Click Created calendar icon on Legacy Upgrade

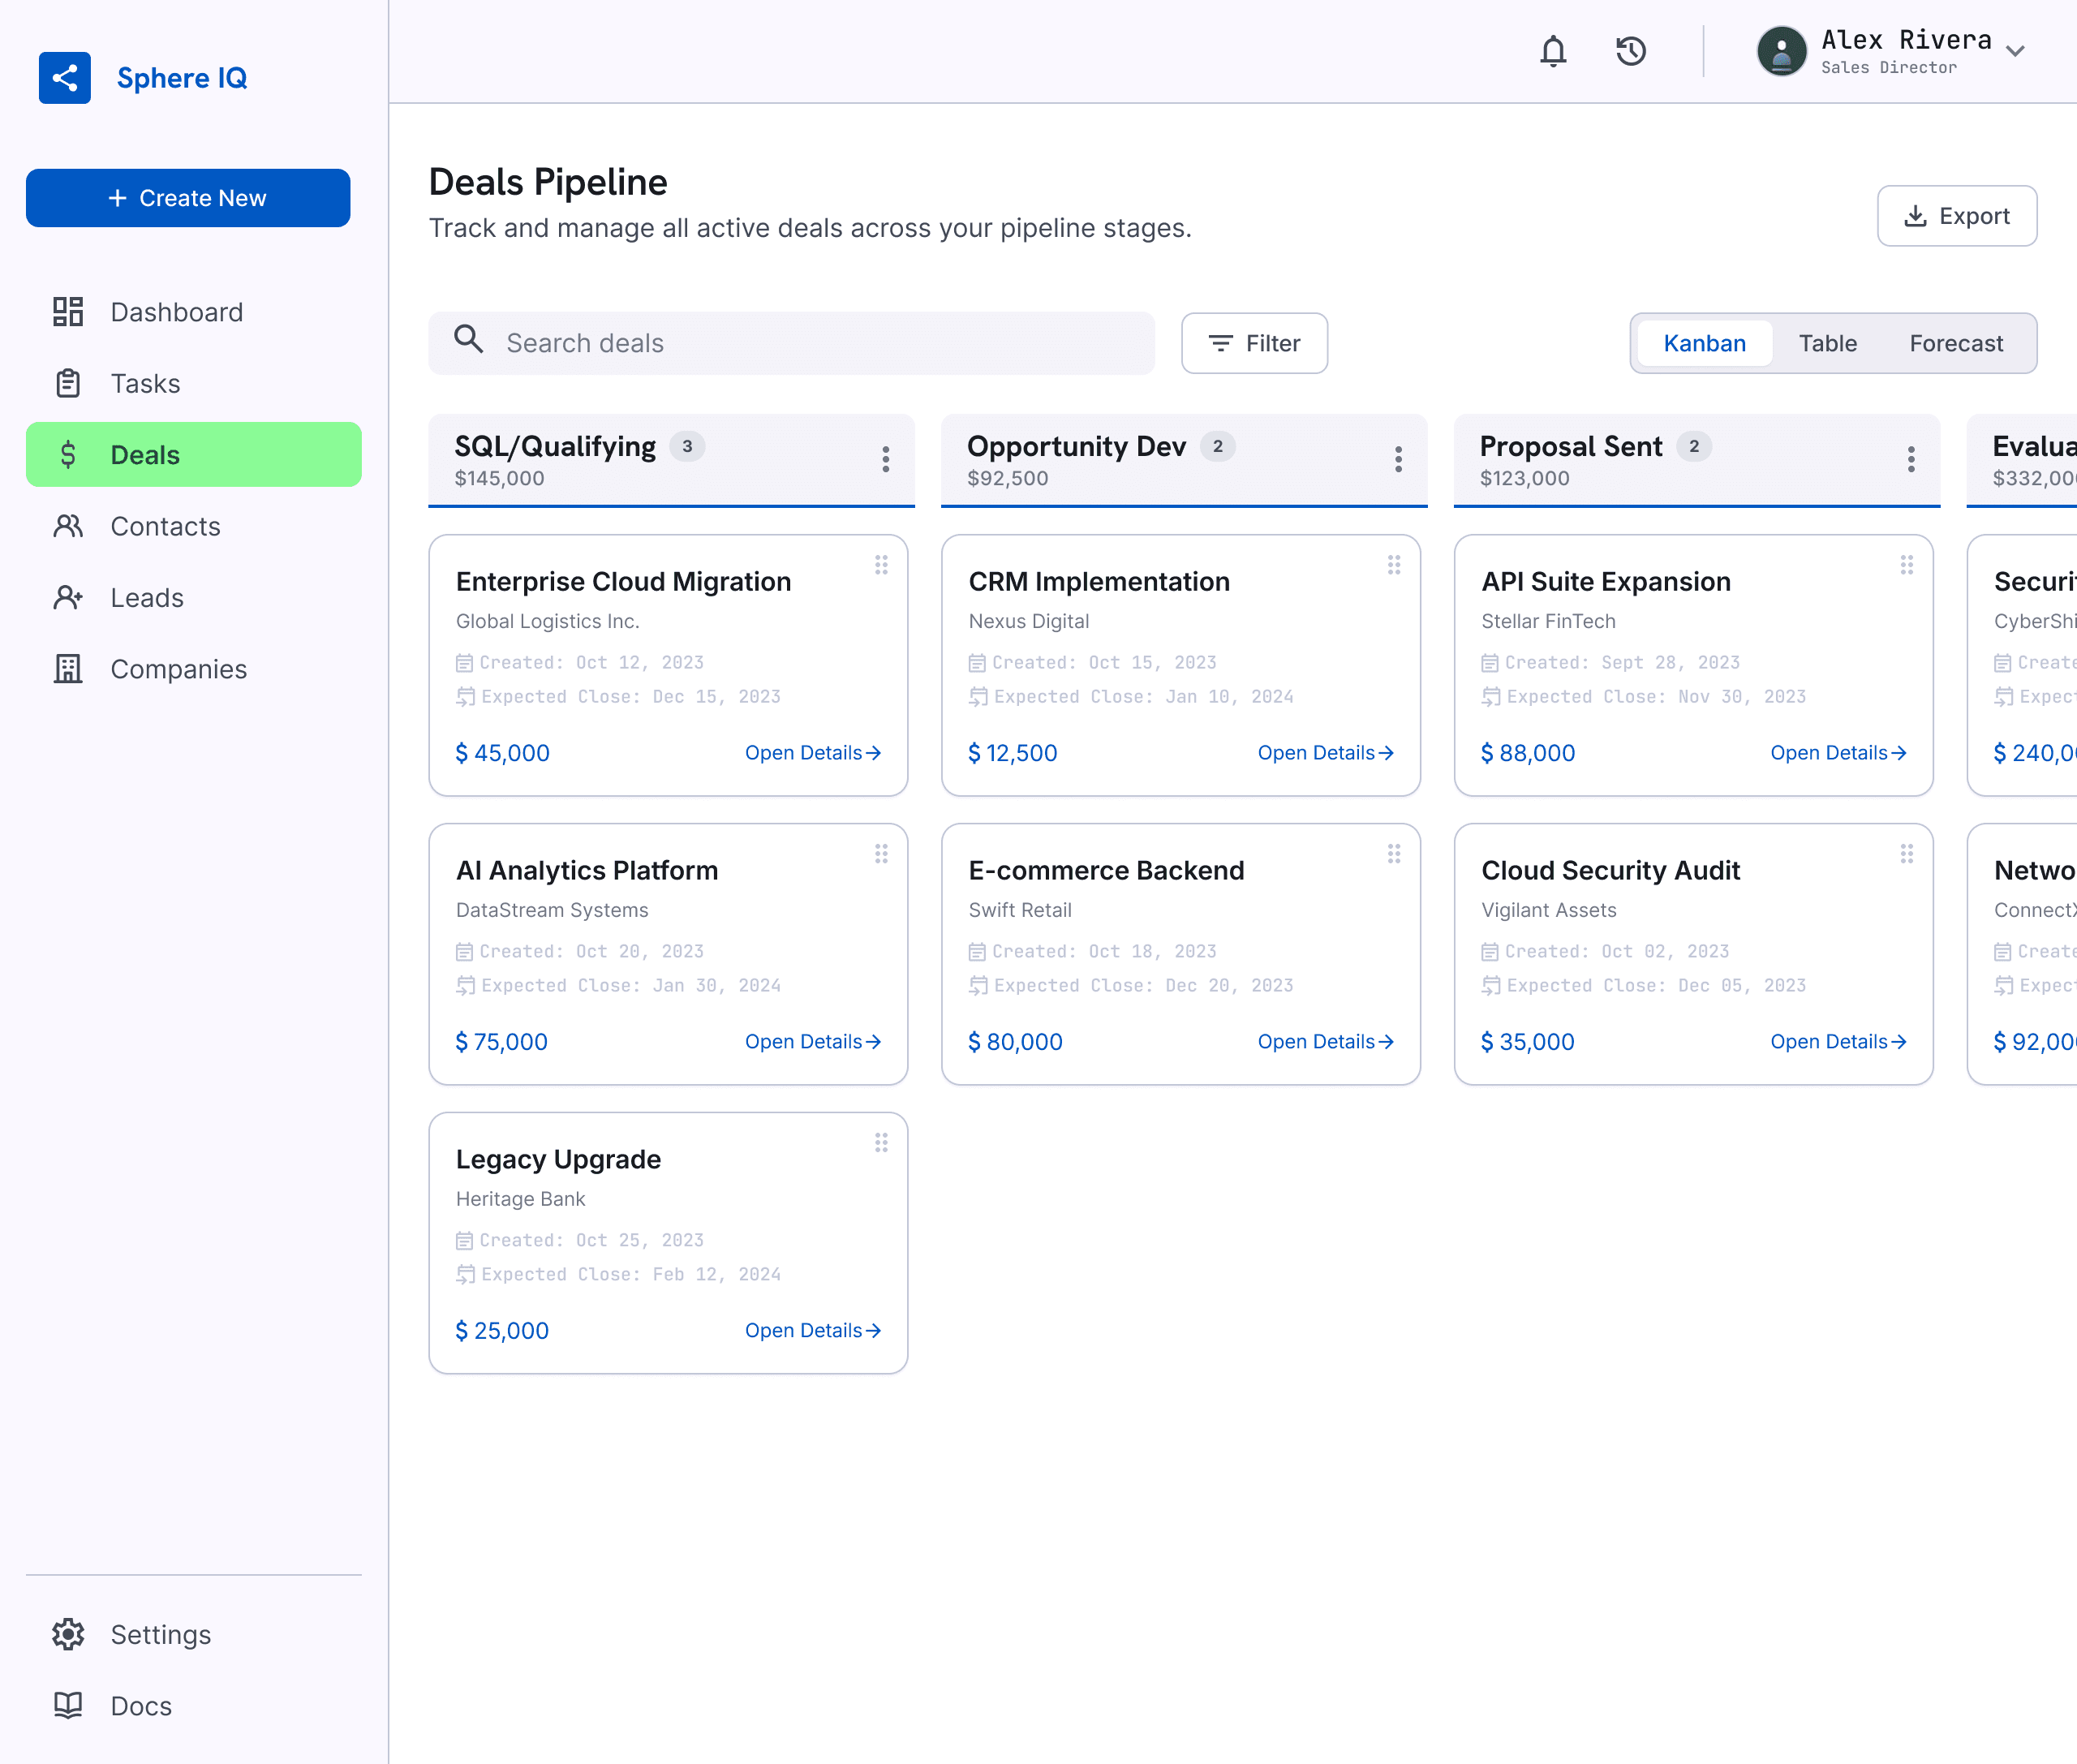[464, 1241]
